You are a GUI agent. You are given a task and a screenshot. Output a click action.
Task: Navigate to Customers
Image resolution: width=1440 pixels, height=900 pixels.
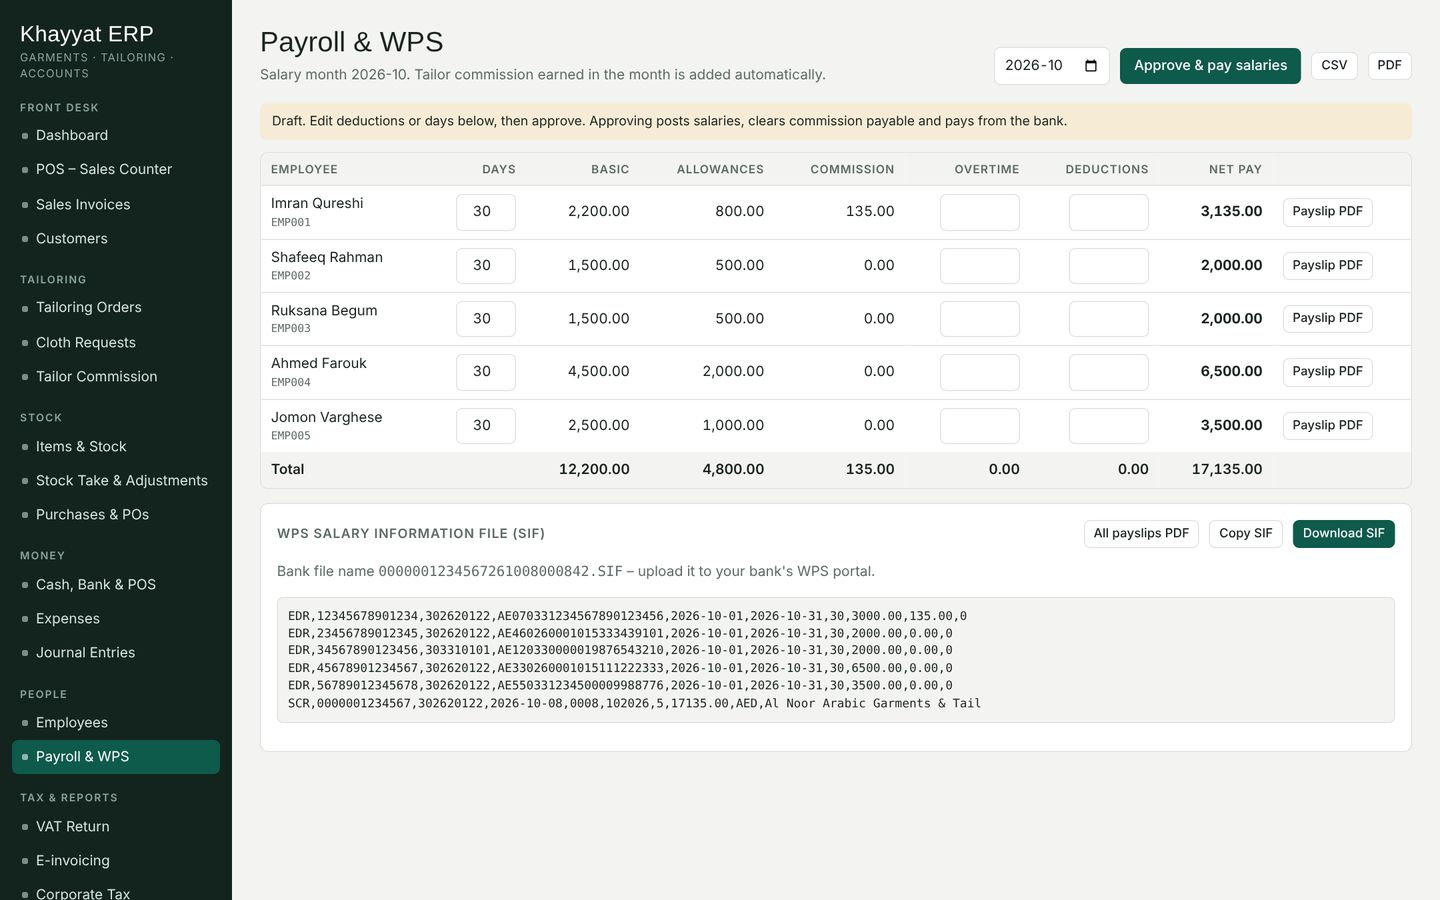pos(116,238)
